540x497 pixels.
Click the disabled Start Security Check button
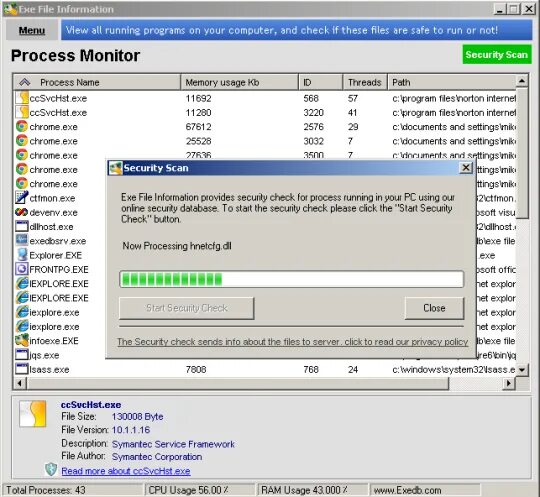click(x=187, y=308)
